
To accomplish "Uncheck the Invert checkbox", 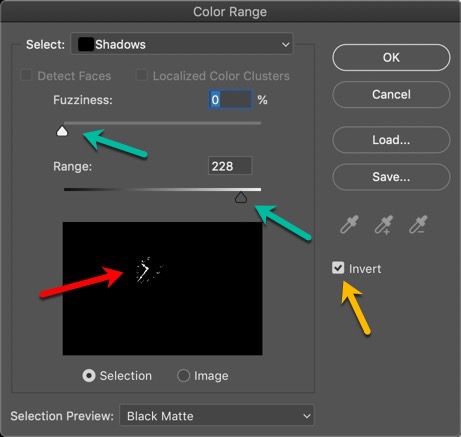I will [x=338, y=268].
